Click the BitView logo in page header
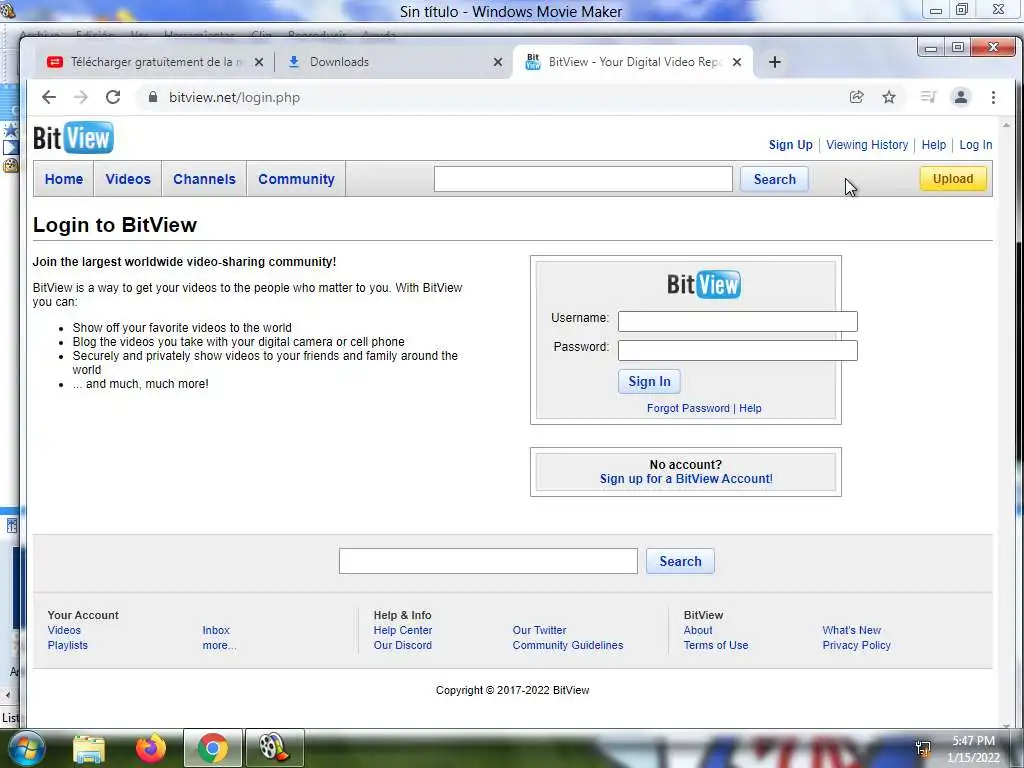Image resolution: width=1024 pixels, height=768 pixels. [x=73, y=138]
